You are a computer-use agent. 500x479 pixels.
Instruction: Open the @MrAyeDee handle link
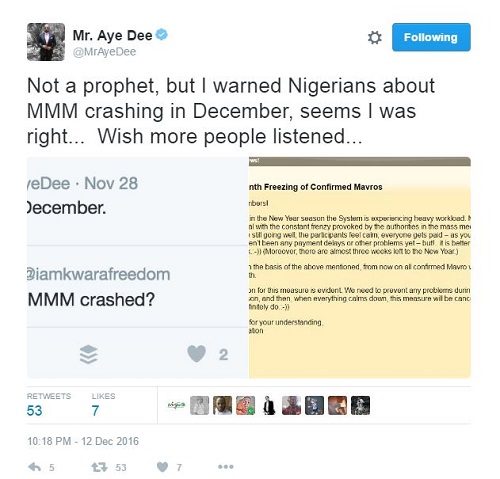(x=104, y=52)
